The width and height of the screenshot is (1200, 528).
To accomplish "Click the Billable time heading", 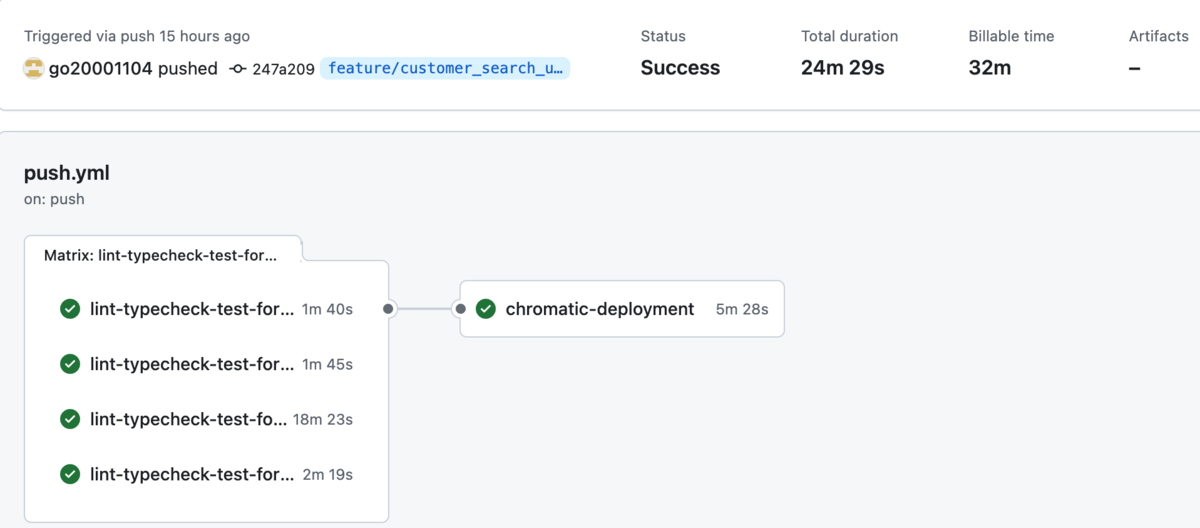I will [1011, 36].
